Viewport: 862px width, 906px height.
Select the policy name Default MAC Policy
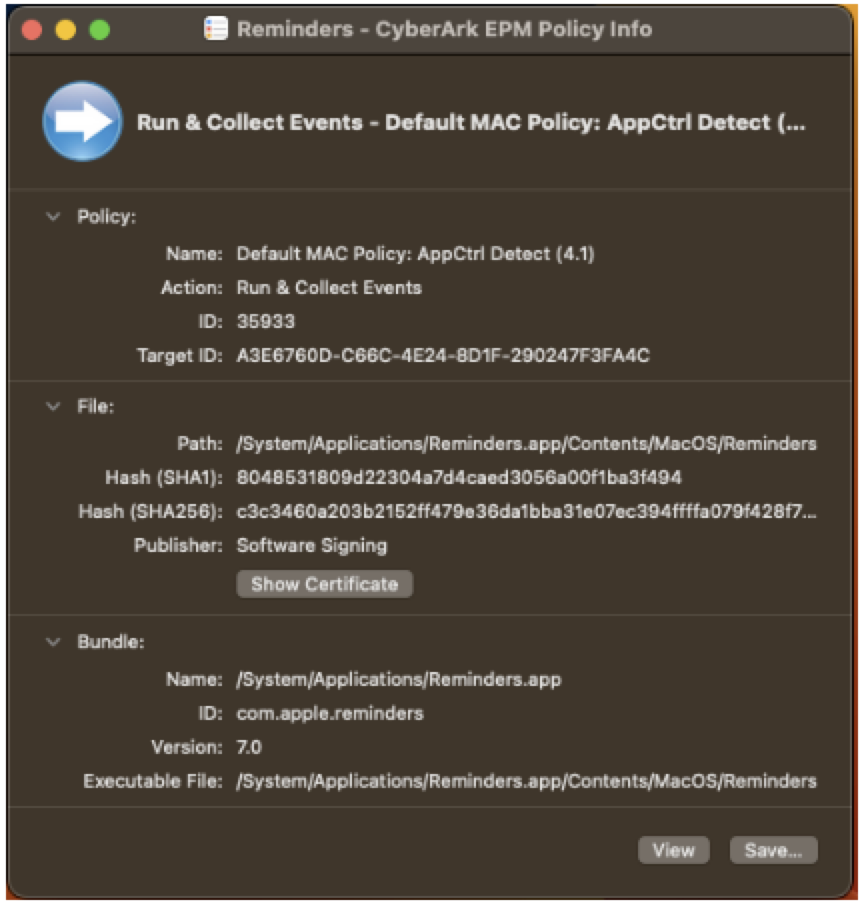point(415,253)
